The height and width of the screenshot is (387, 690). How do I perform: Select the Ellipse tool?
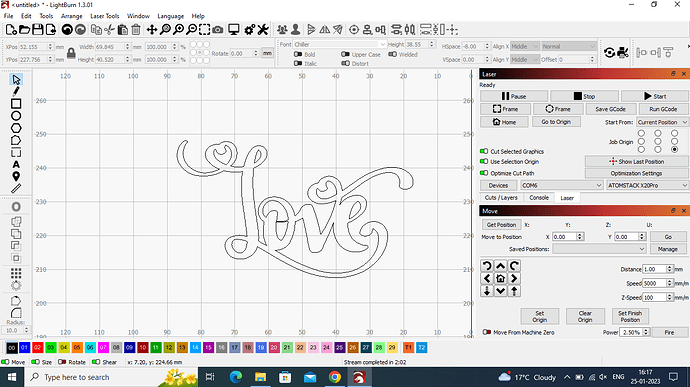(x=16, y=116)
